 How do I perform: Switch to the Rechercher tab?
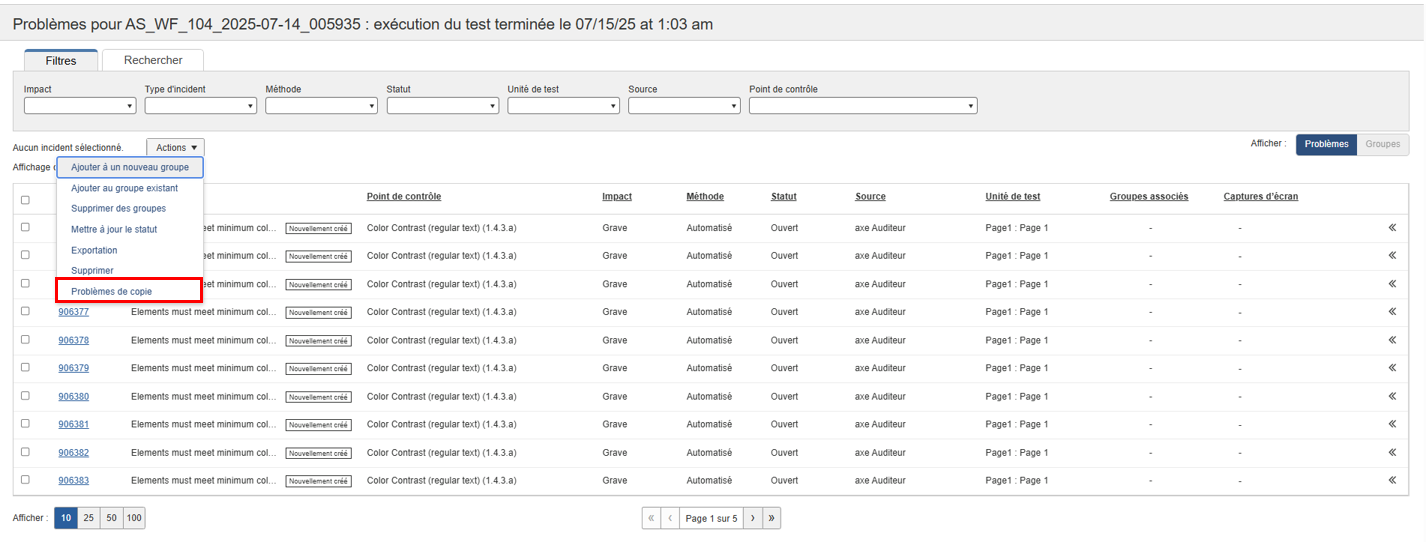coord(153,60)
